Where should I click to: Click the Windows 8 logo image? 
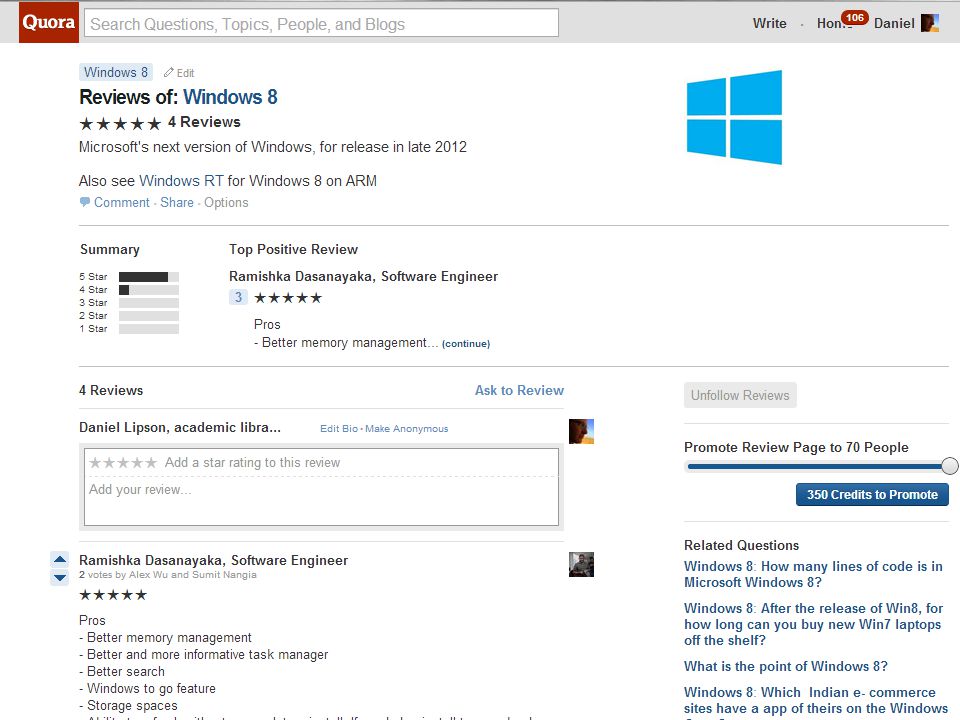tap(733, 117)
